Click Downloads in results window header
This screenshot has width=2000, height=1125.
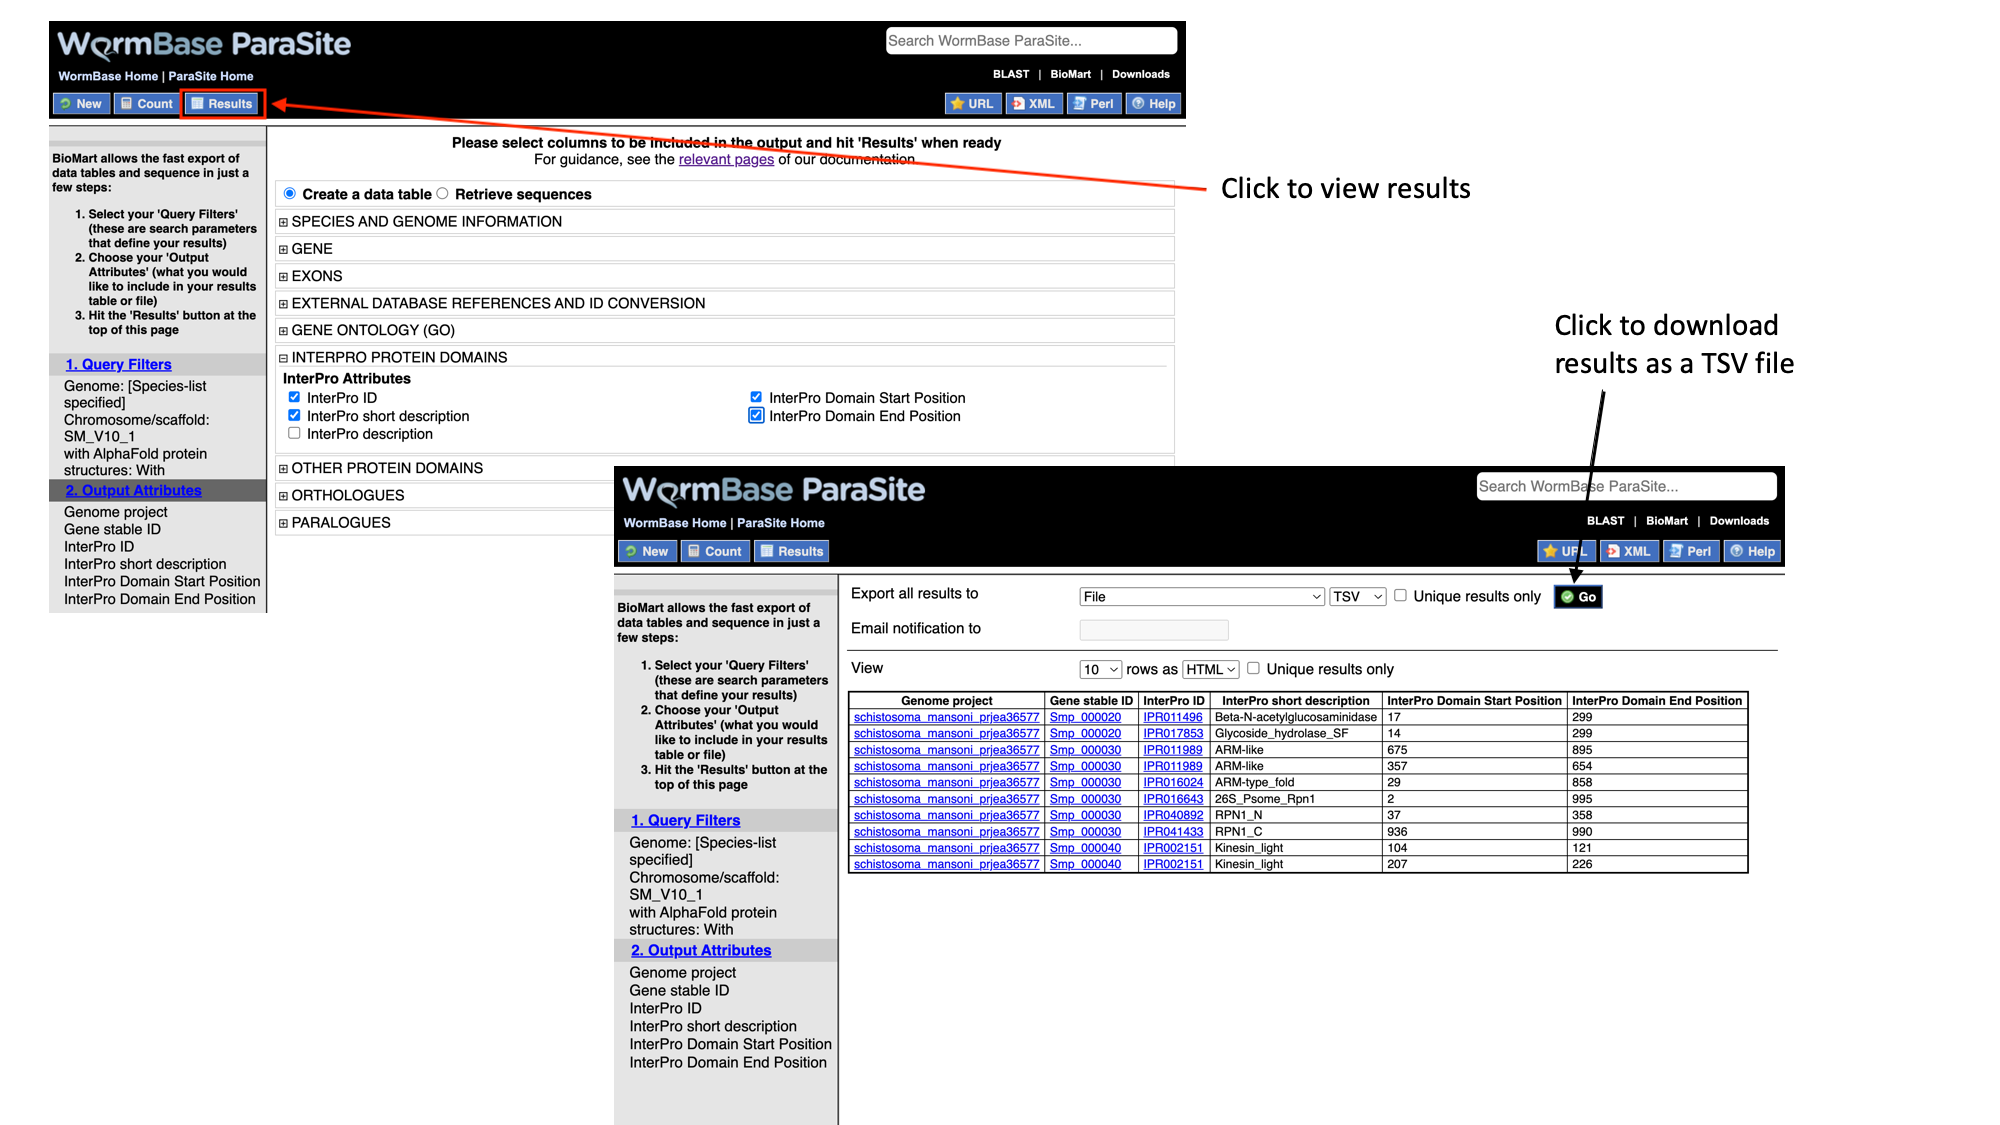pyautogui.click(x=1739, y=521)
